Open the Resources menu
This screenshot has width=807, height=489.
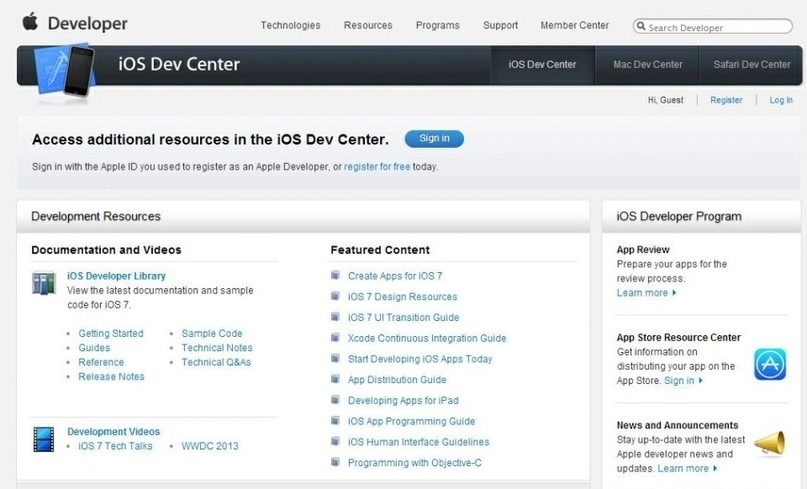[368, 25]
